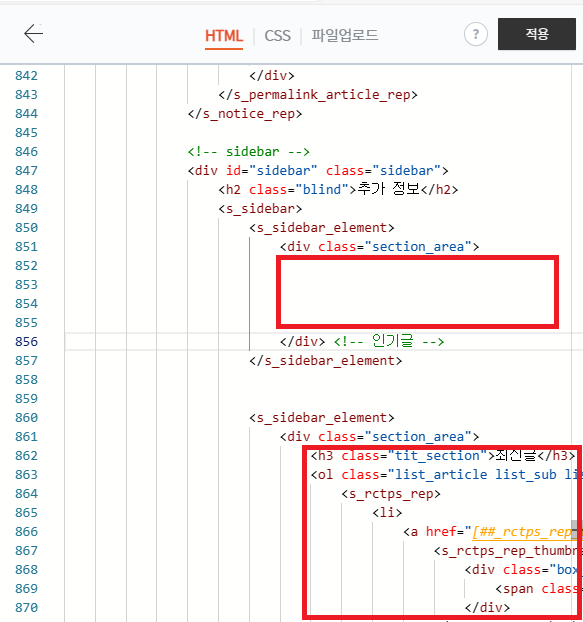Select line number 860

click(x=26, y=418)
